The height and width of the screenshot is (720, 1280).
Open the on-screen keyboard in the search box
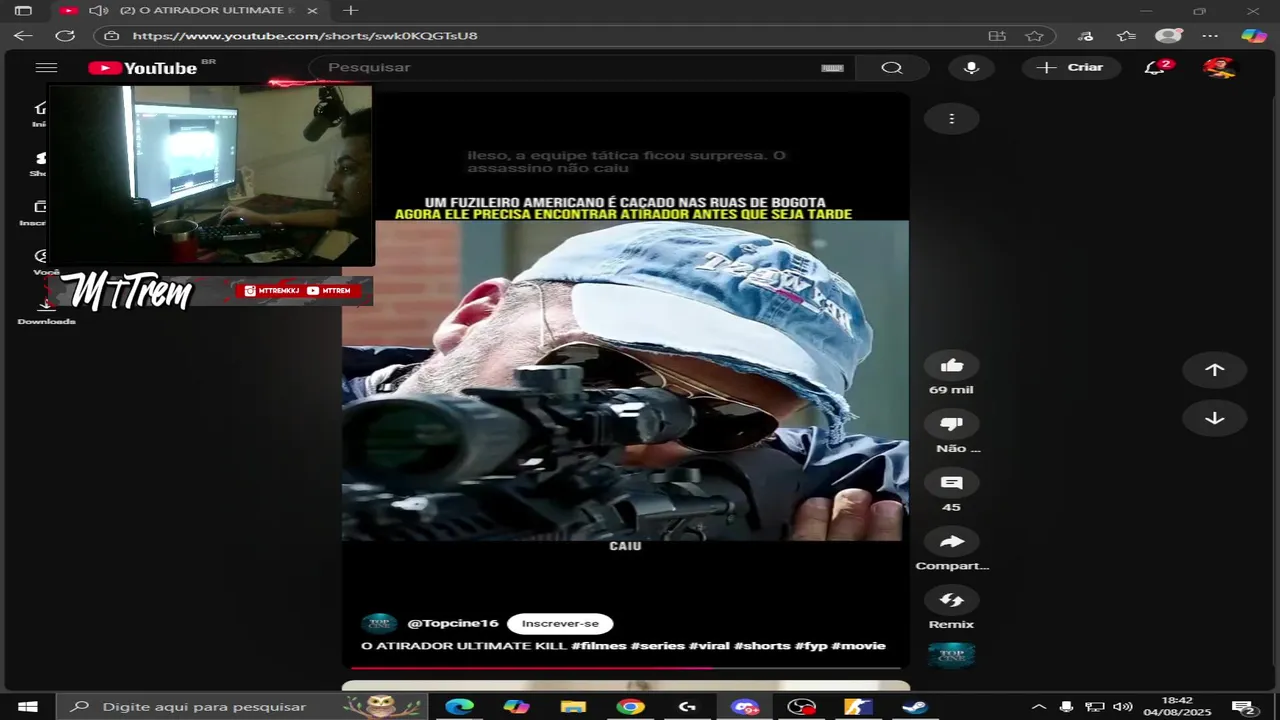click(832, 68)
